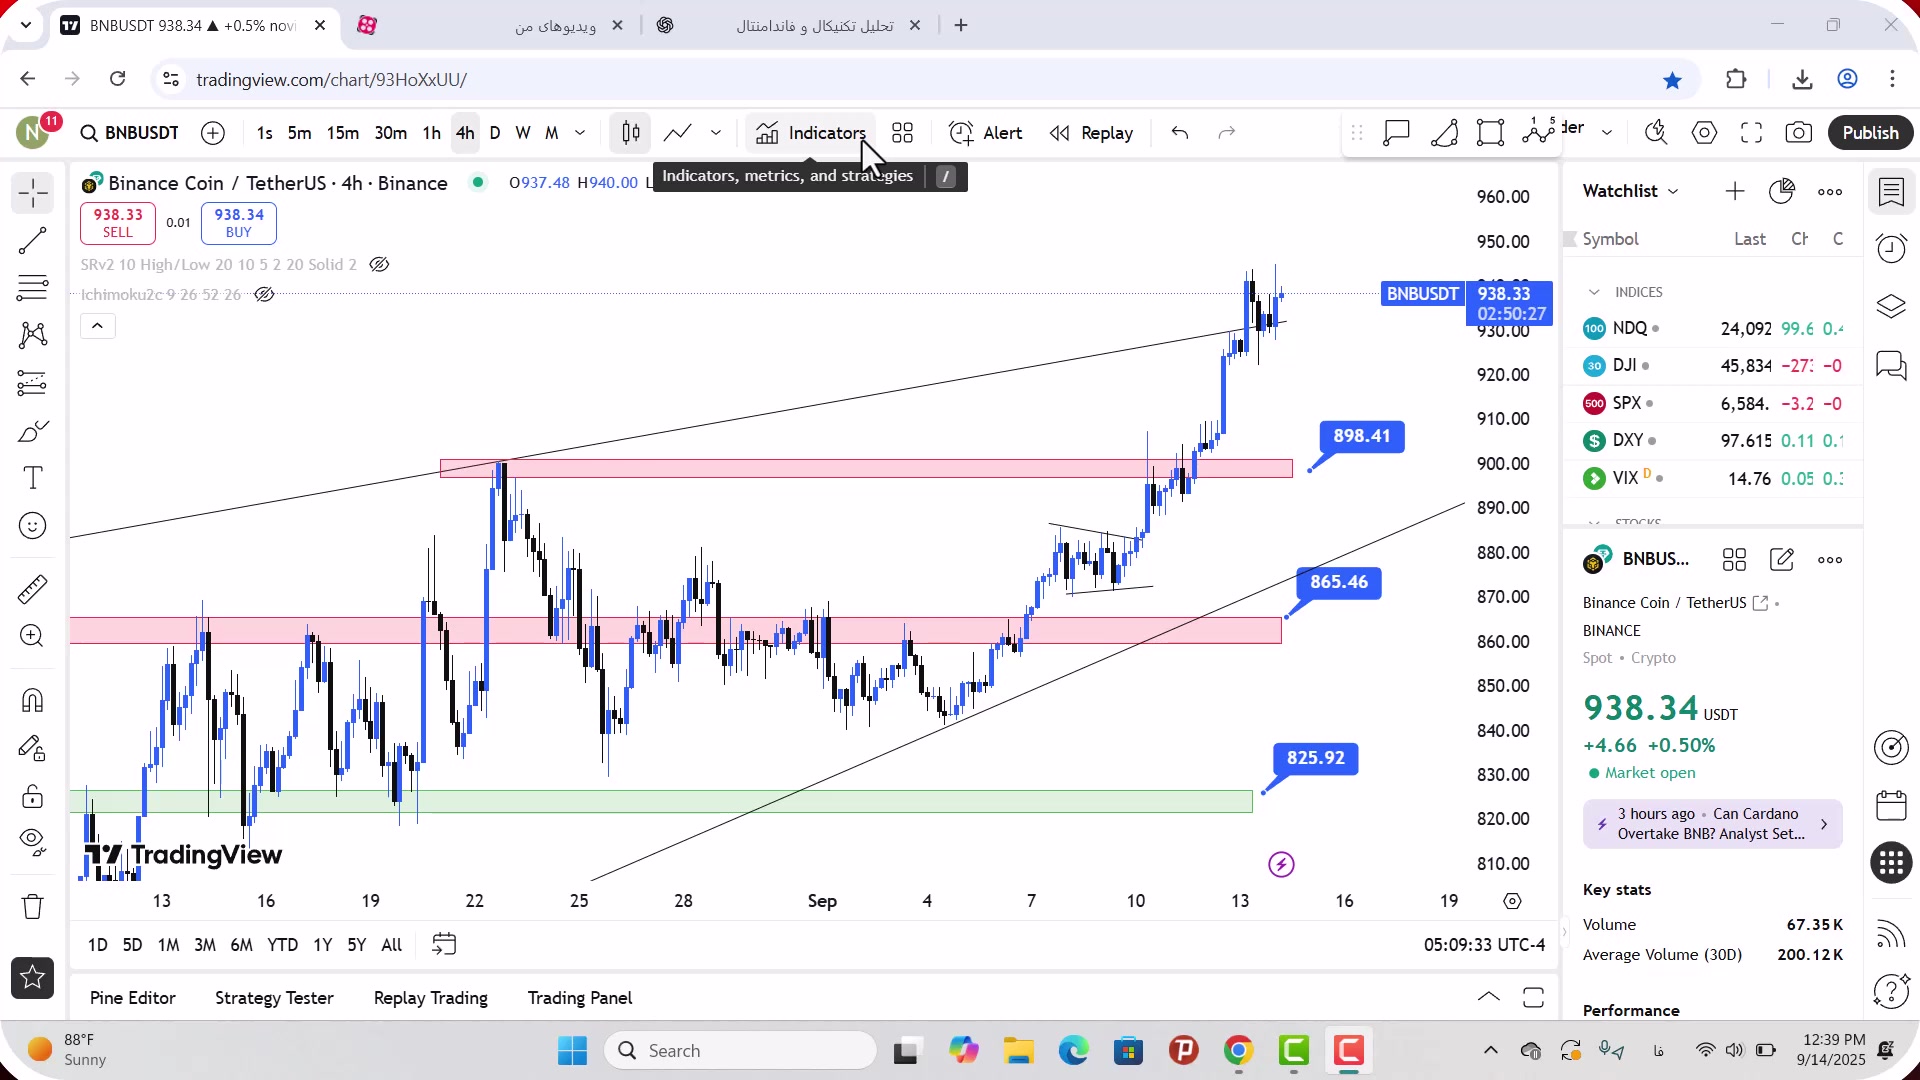Show the hidden Ichimoku indicator
The image size is (1920, 1080).
(x=264, y=294)
